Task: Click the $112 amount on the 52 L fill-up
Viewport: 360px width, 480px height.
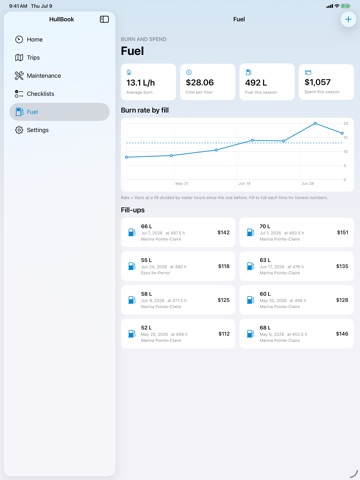Action: click(x=224, y=334)
